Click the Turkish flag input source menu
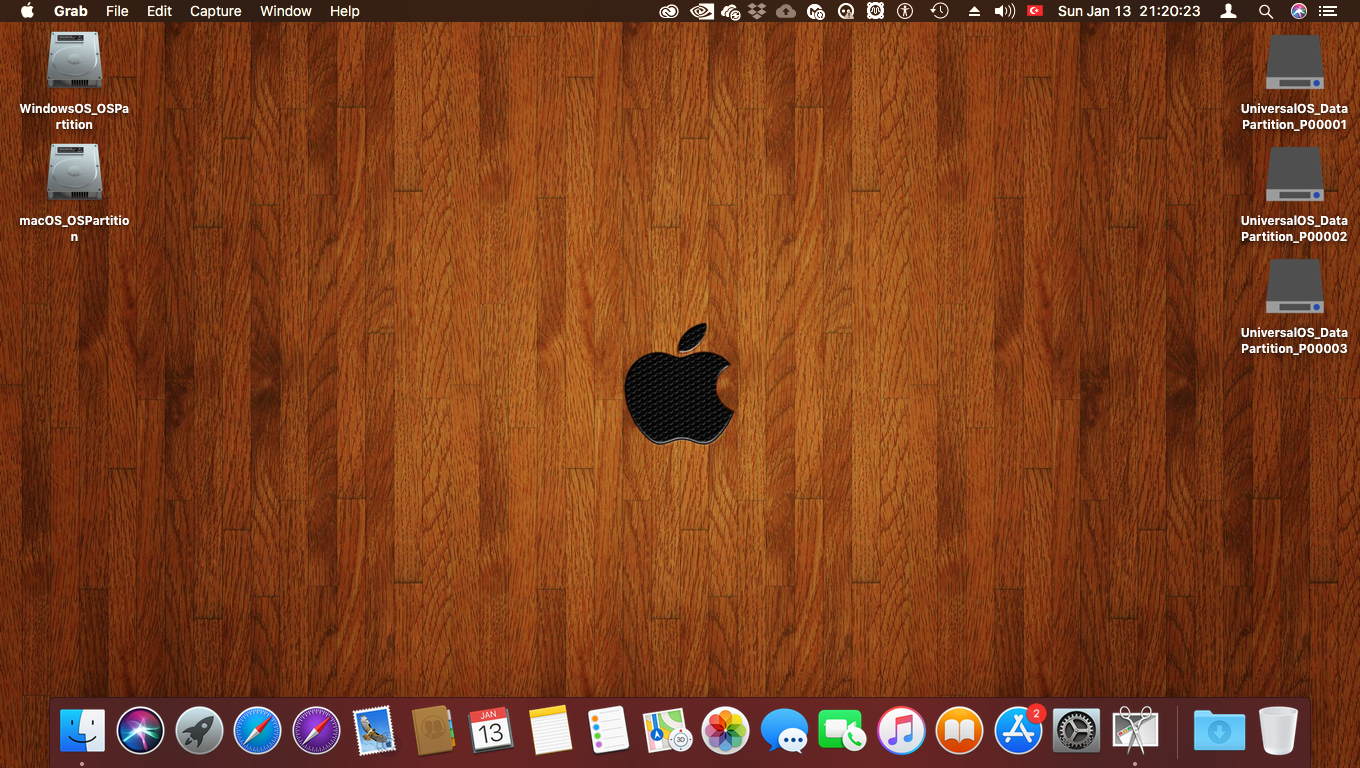 coord(1035,11)
